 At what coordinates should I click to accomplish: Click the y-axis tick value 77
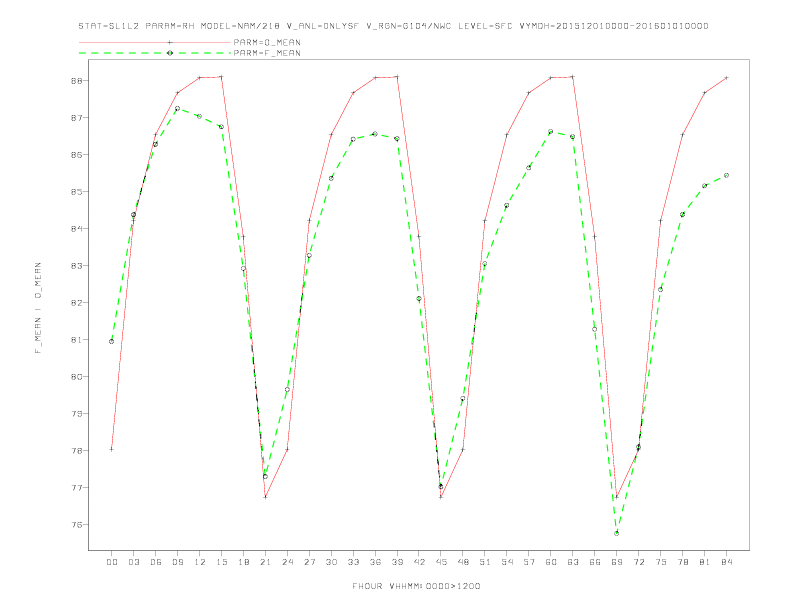78,488
